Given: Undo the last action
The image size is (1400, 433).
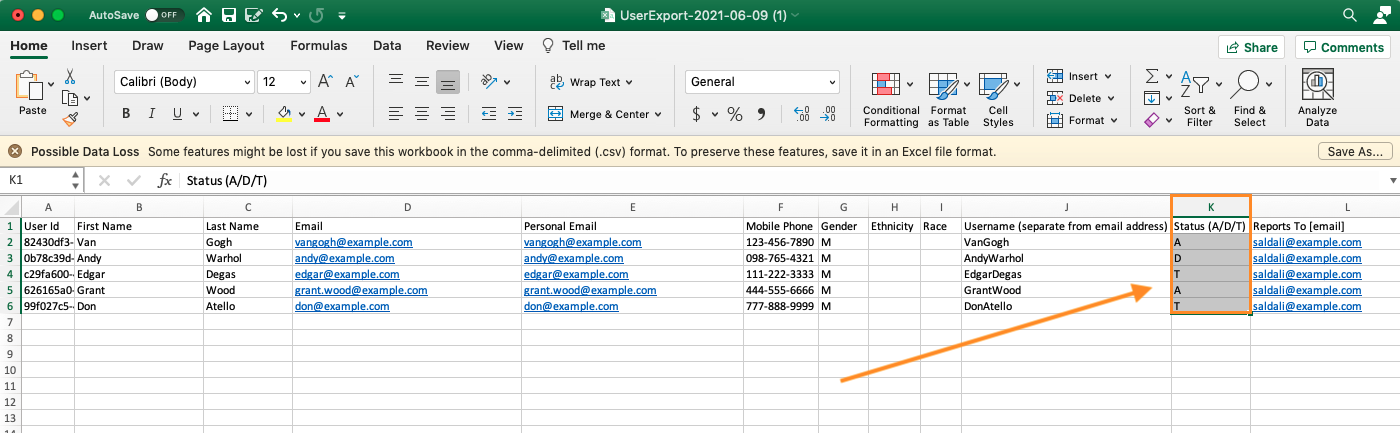Looking at the screenshot, I should pyautogui.click(x=280, y=16).
